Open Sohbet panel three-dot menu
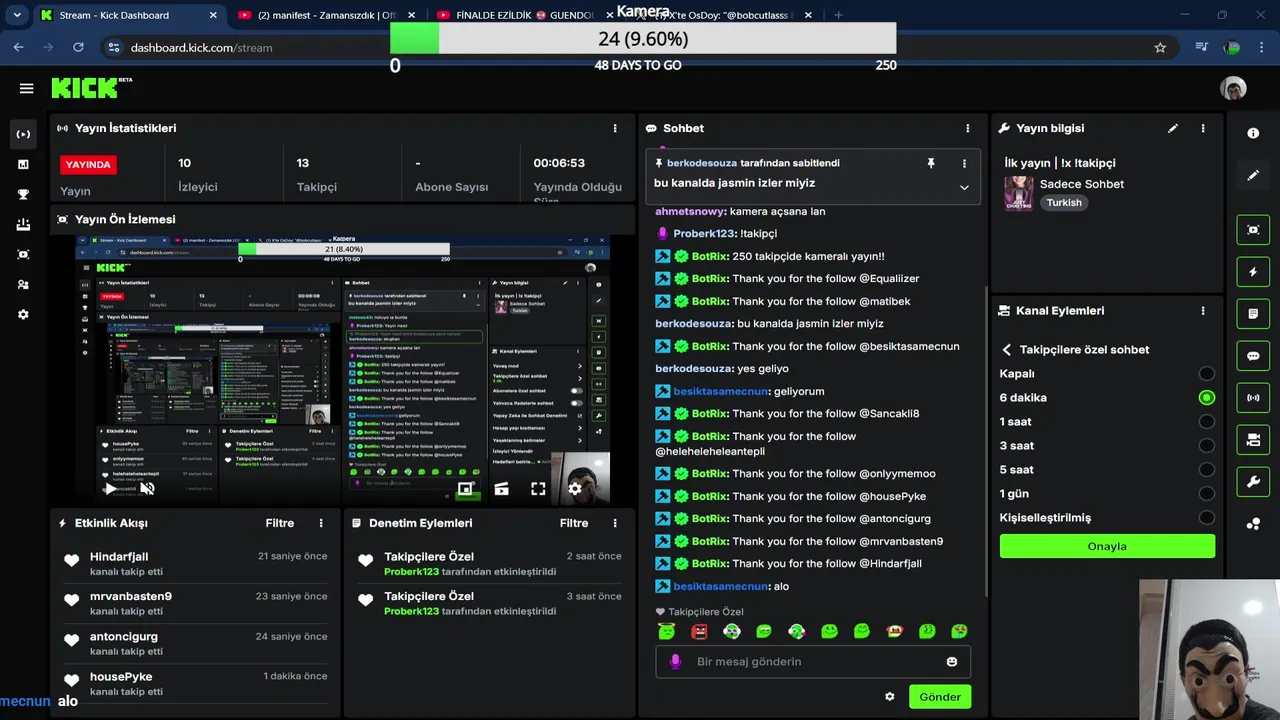The height and width of the screenshot is (720, 1280). [967, 128]
